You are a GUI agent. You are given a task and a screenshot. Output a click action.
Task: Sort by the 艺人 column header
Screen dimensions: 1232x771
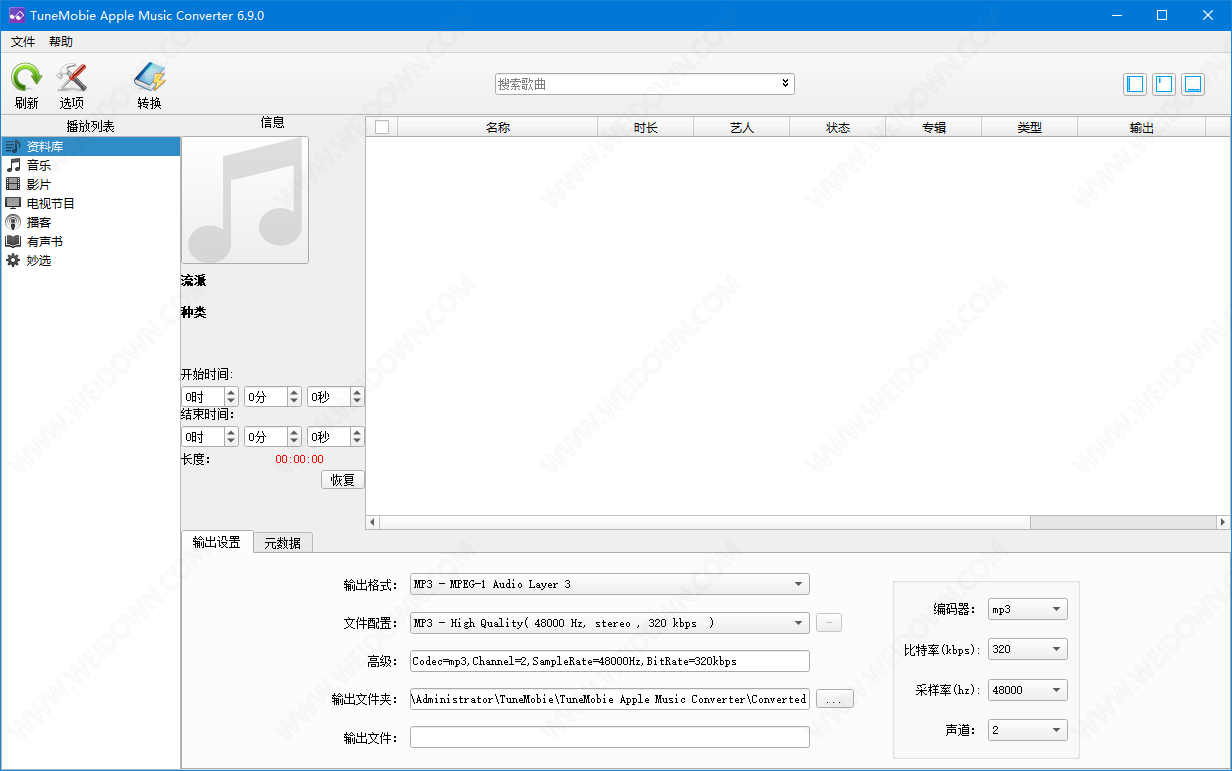click(742, 127)
